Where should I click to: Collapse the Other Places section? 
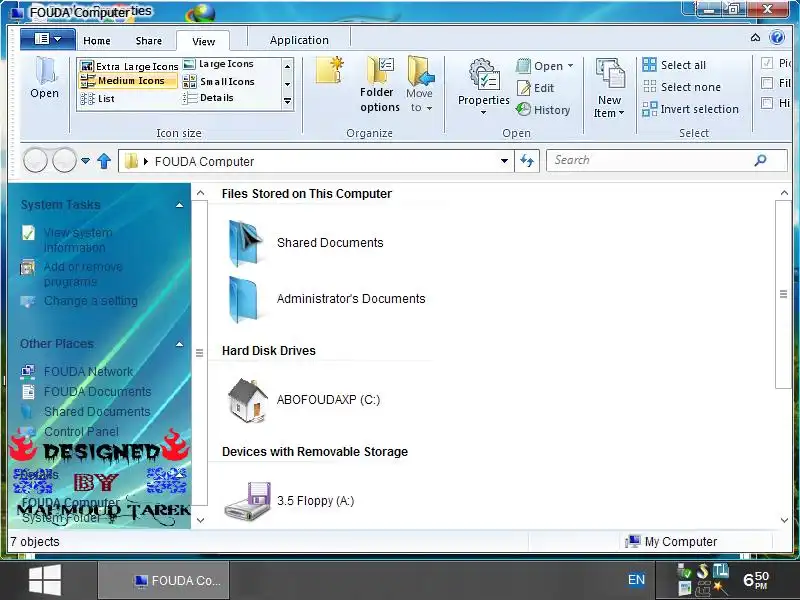point(180,344)
